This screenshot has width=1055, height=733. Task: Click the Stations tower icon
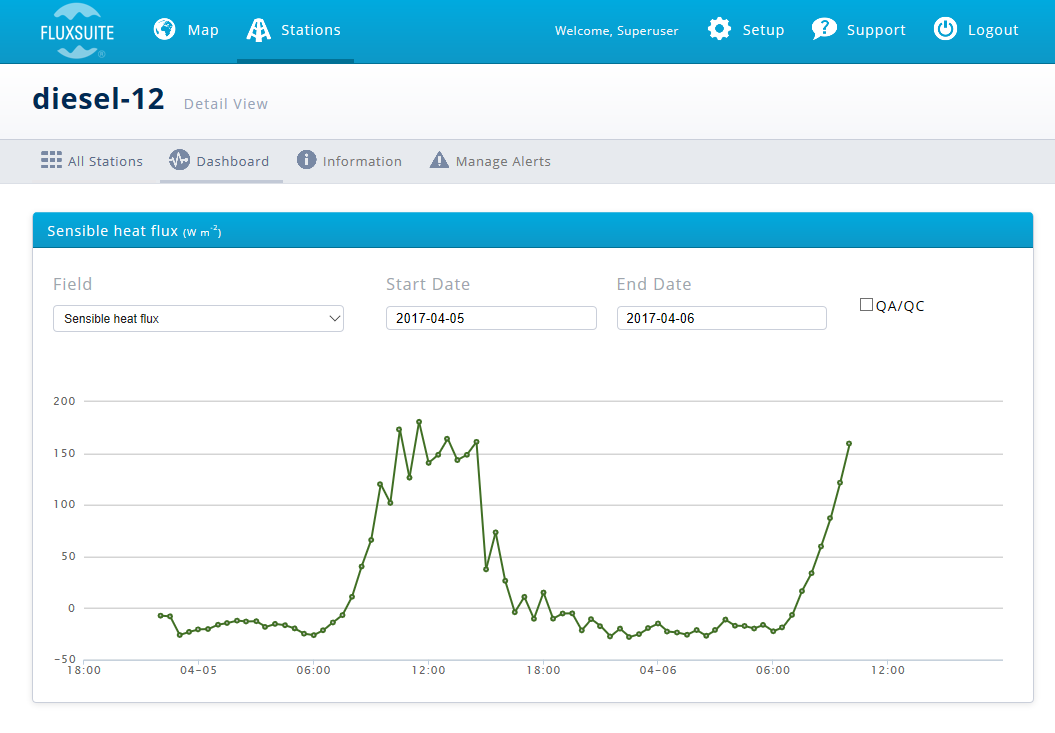[x=259, y=30]
